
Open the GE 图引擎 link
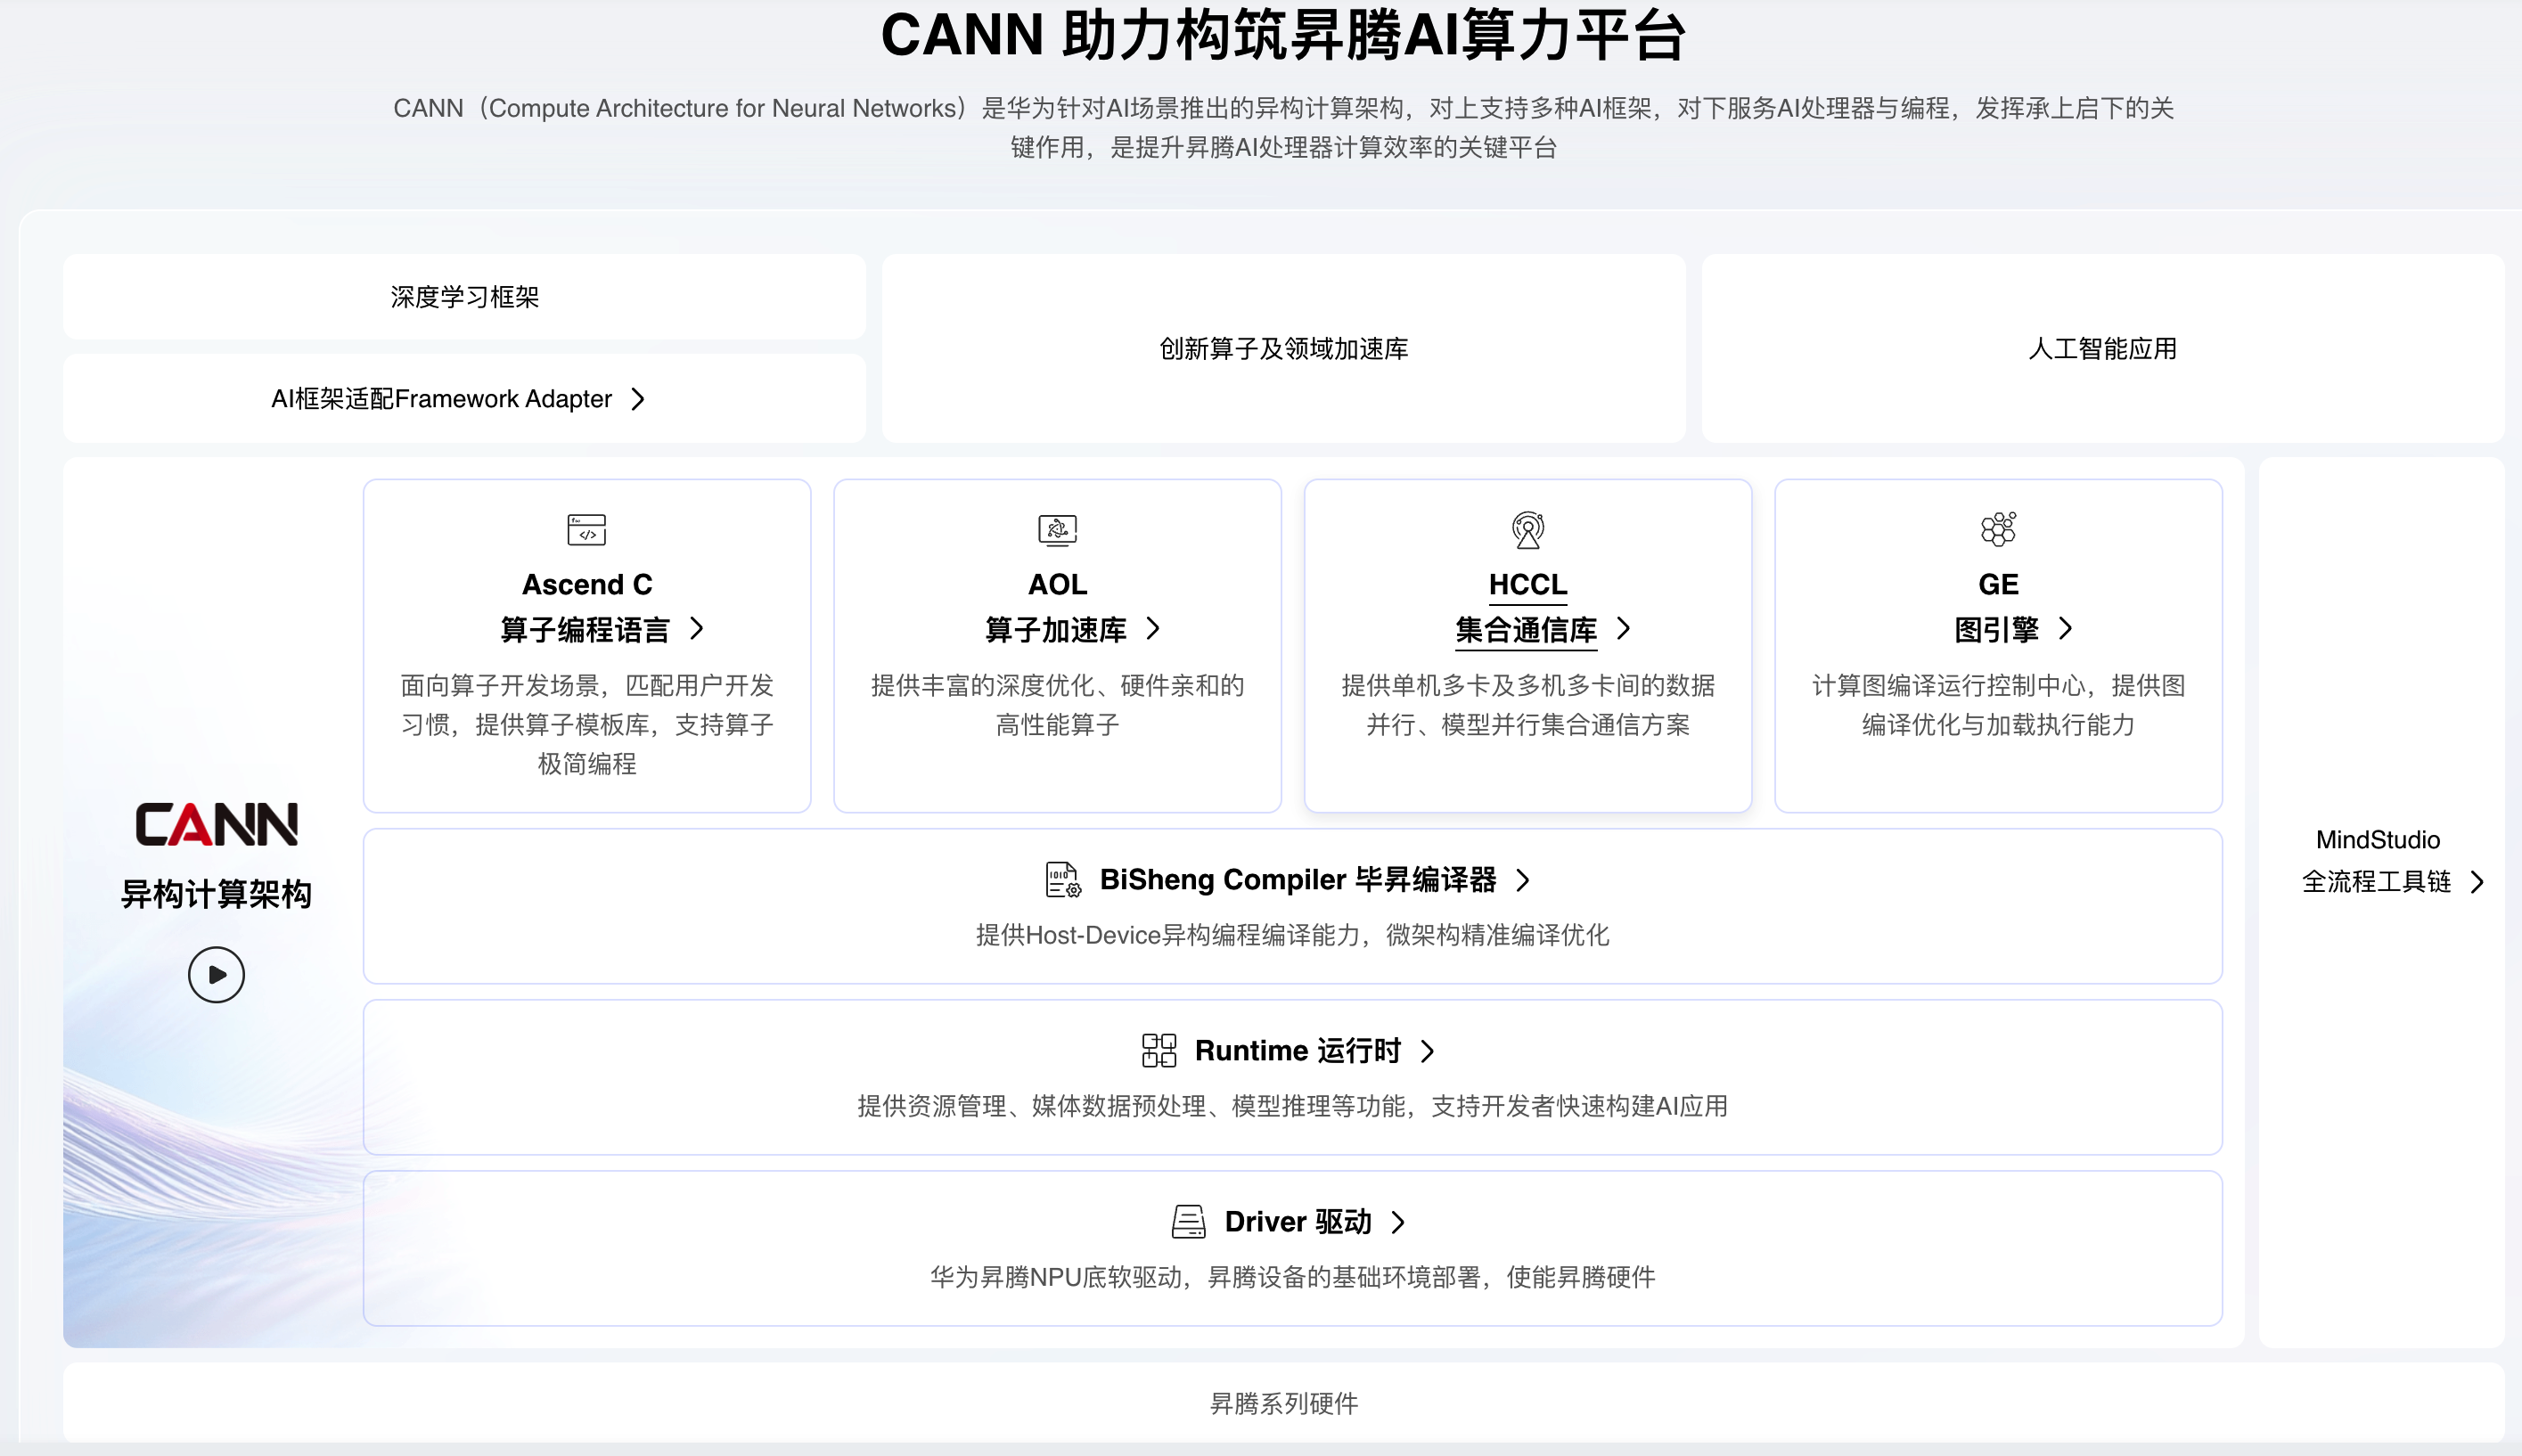pos(1996,630)
